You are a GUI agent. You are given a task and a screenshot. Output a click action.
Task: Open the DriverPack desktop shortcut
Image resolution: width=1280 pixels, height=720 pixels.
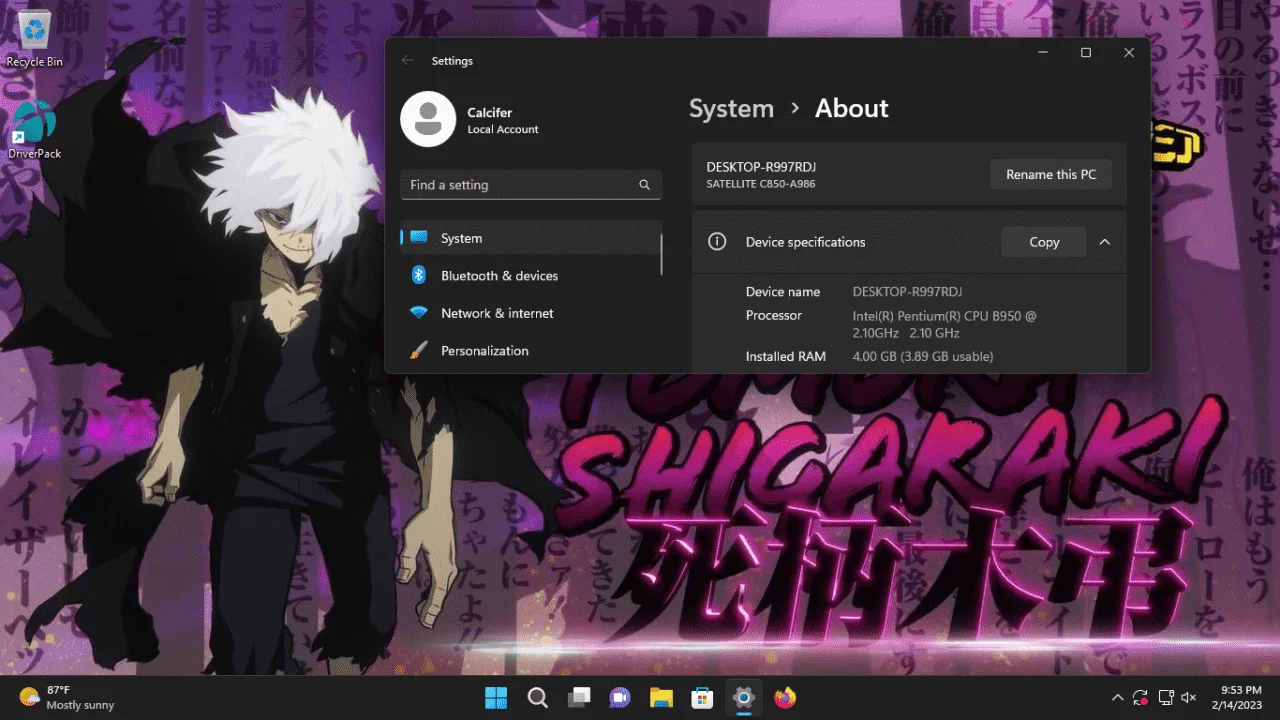tap(35, 130)
